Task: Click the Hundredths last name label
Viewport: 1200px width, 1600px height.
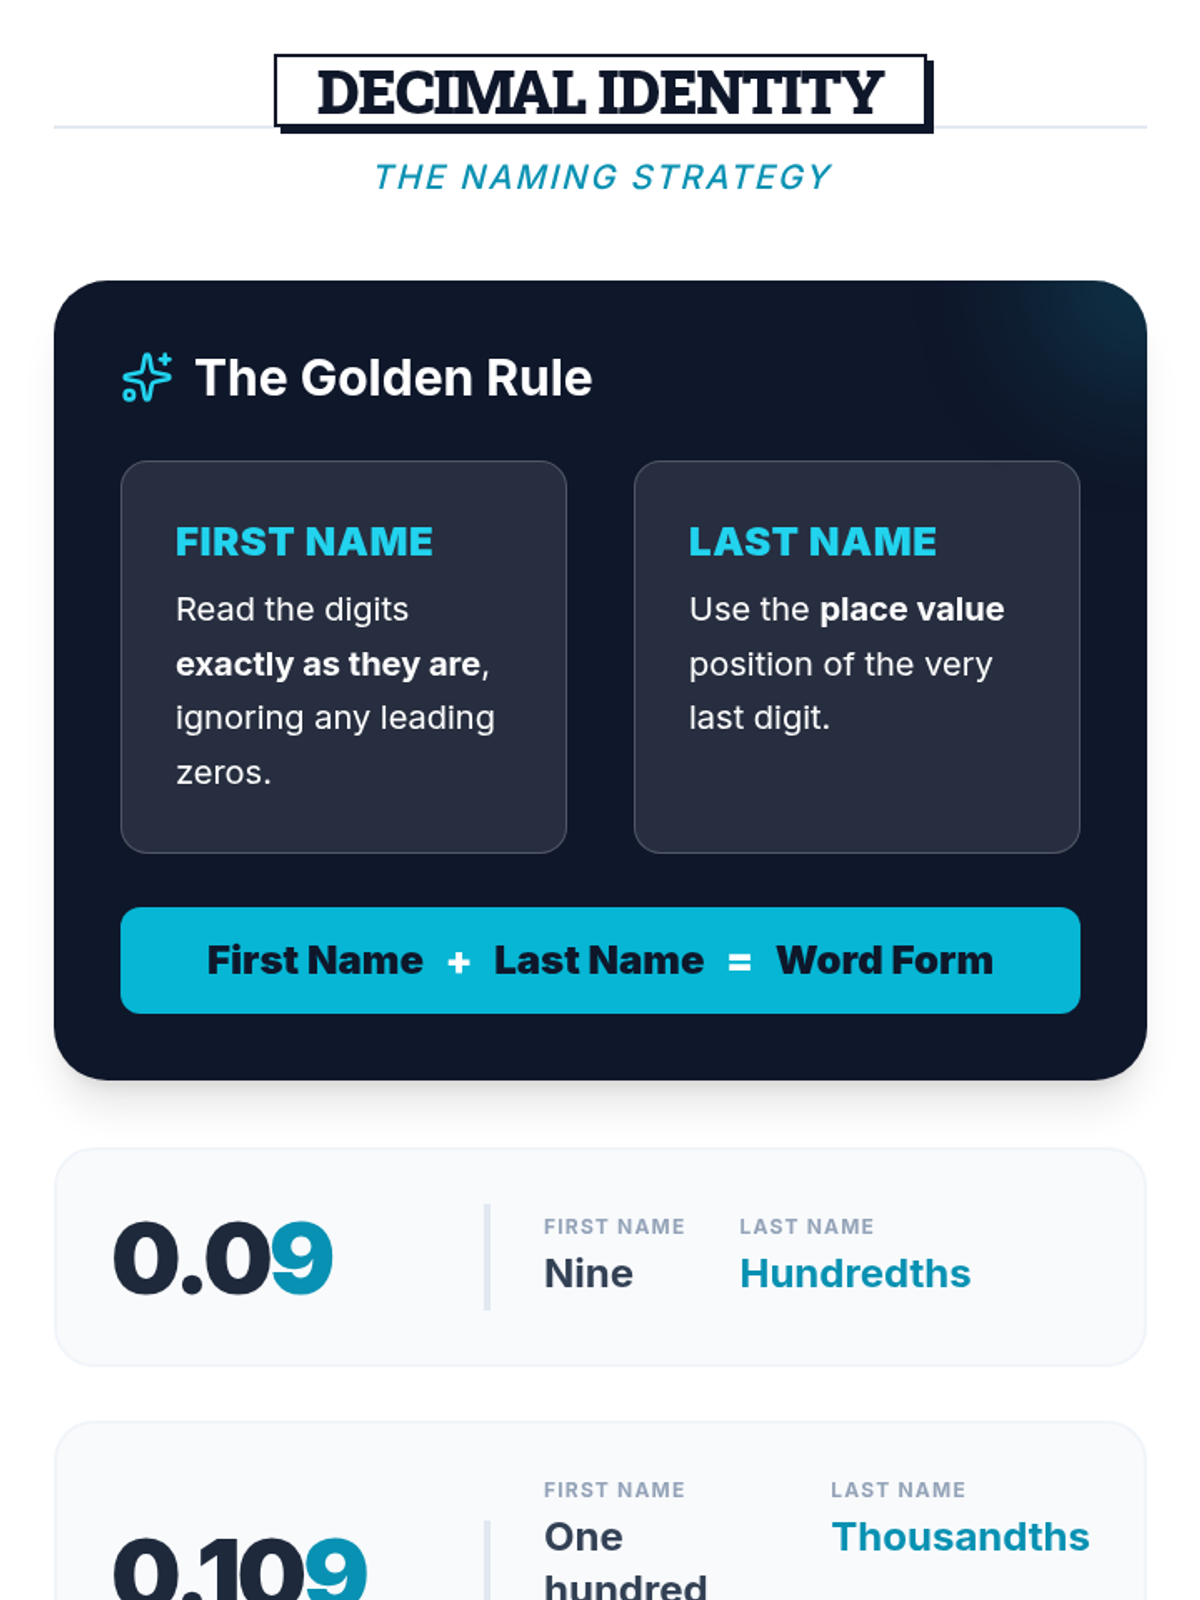Action: point(855,1273)
